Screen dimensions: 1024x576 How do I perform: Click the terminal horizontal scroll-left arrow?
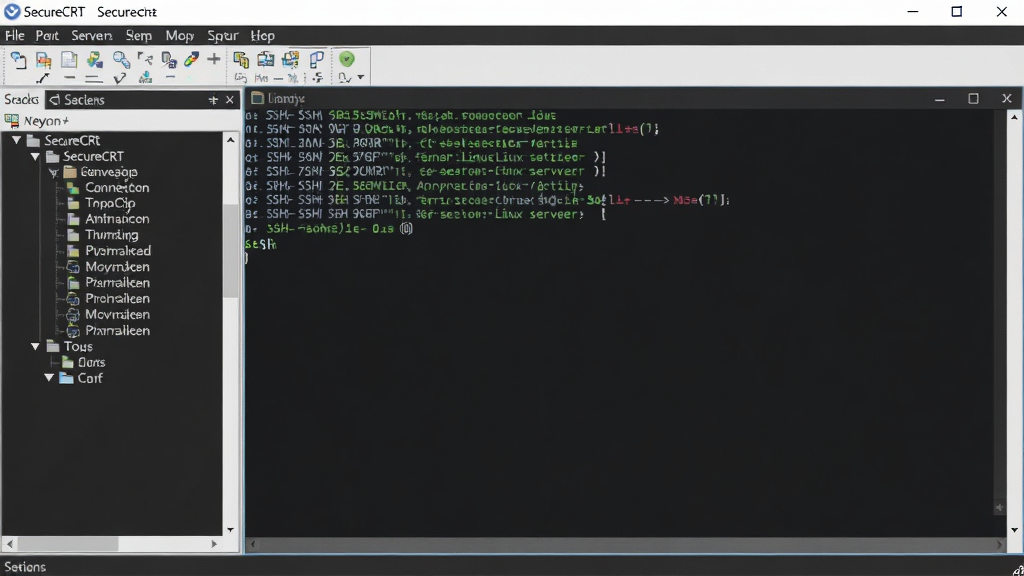[x=253, y=544]
